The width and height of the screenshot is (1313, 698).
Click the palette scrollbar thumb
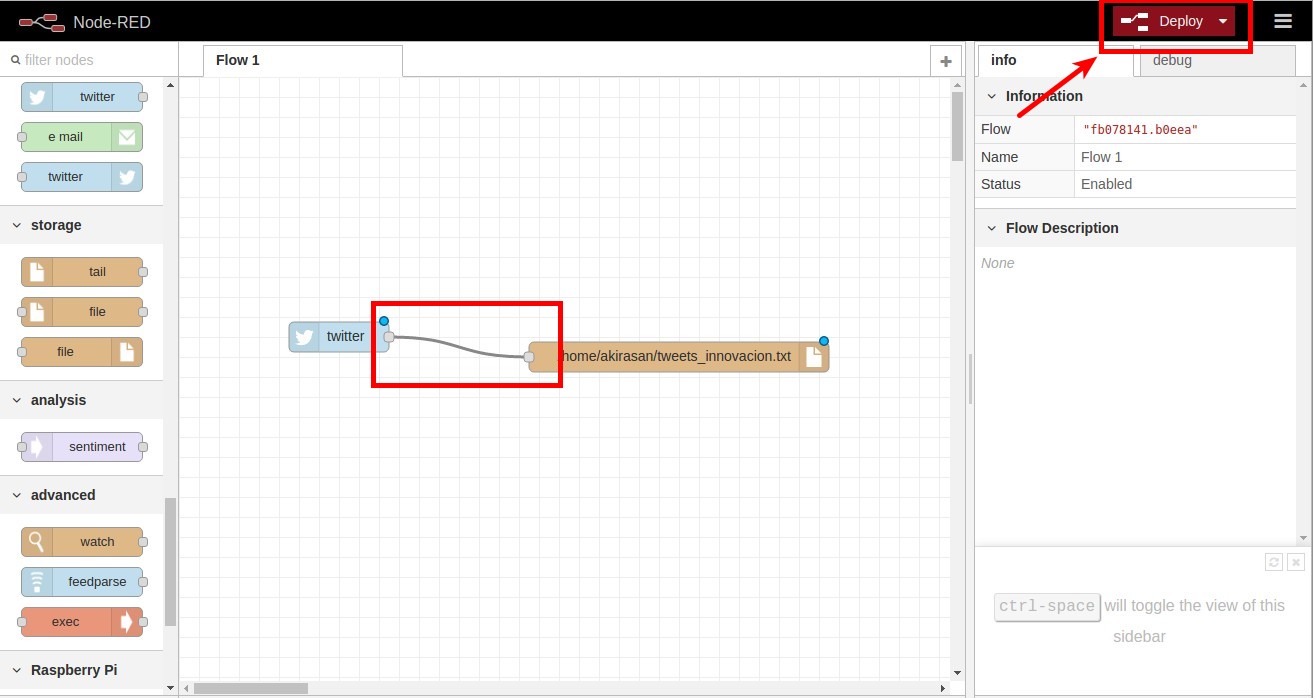[170, 562]
